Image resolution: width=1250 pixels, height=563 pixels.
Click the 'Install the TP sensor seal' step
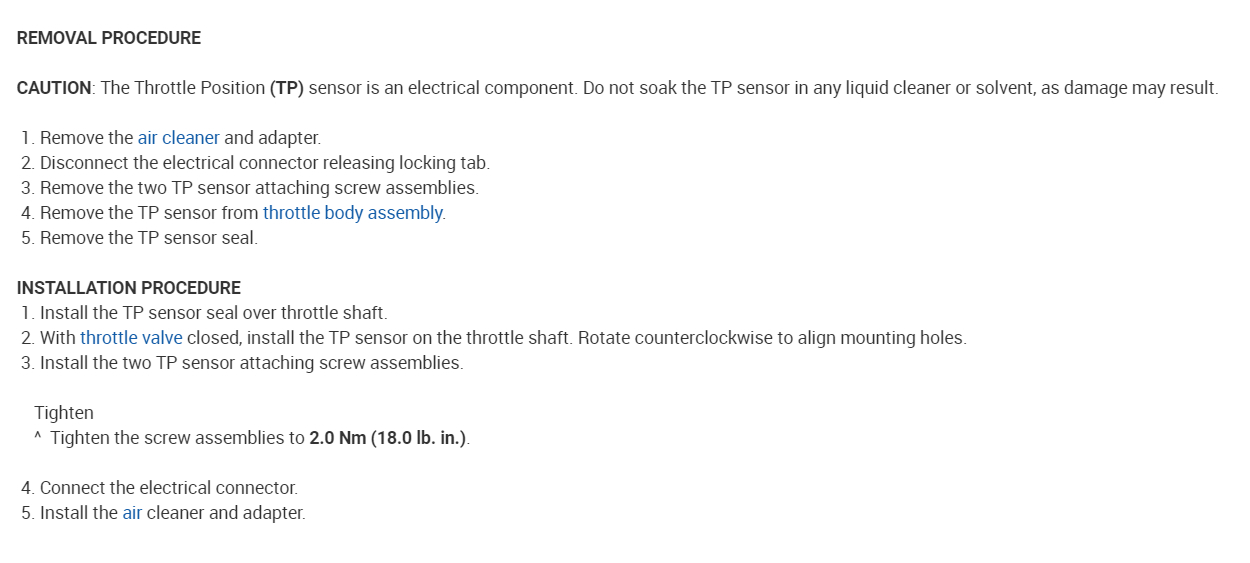(213, 313)
